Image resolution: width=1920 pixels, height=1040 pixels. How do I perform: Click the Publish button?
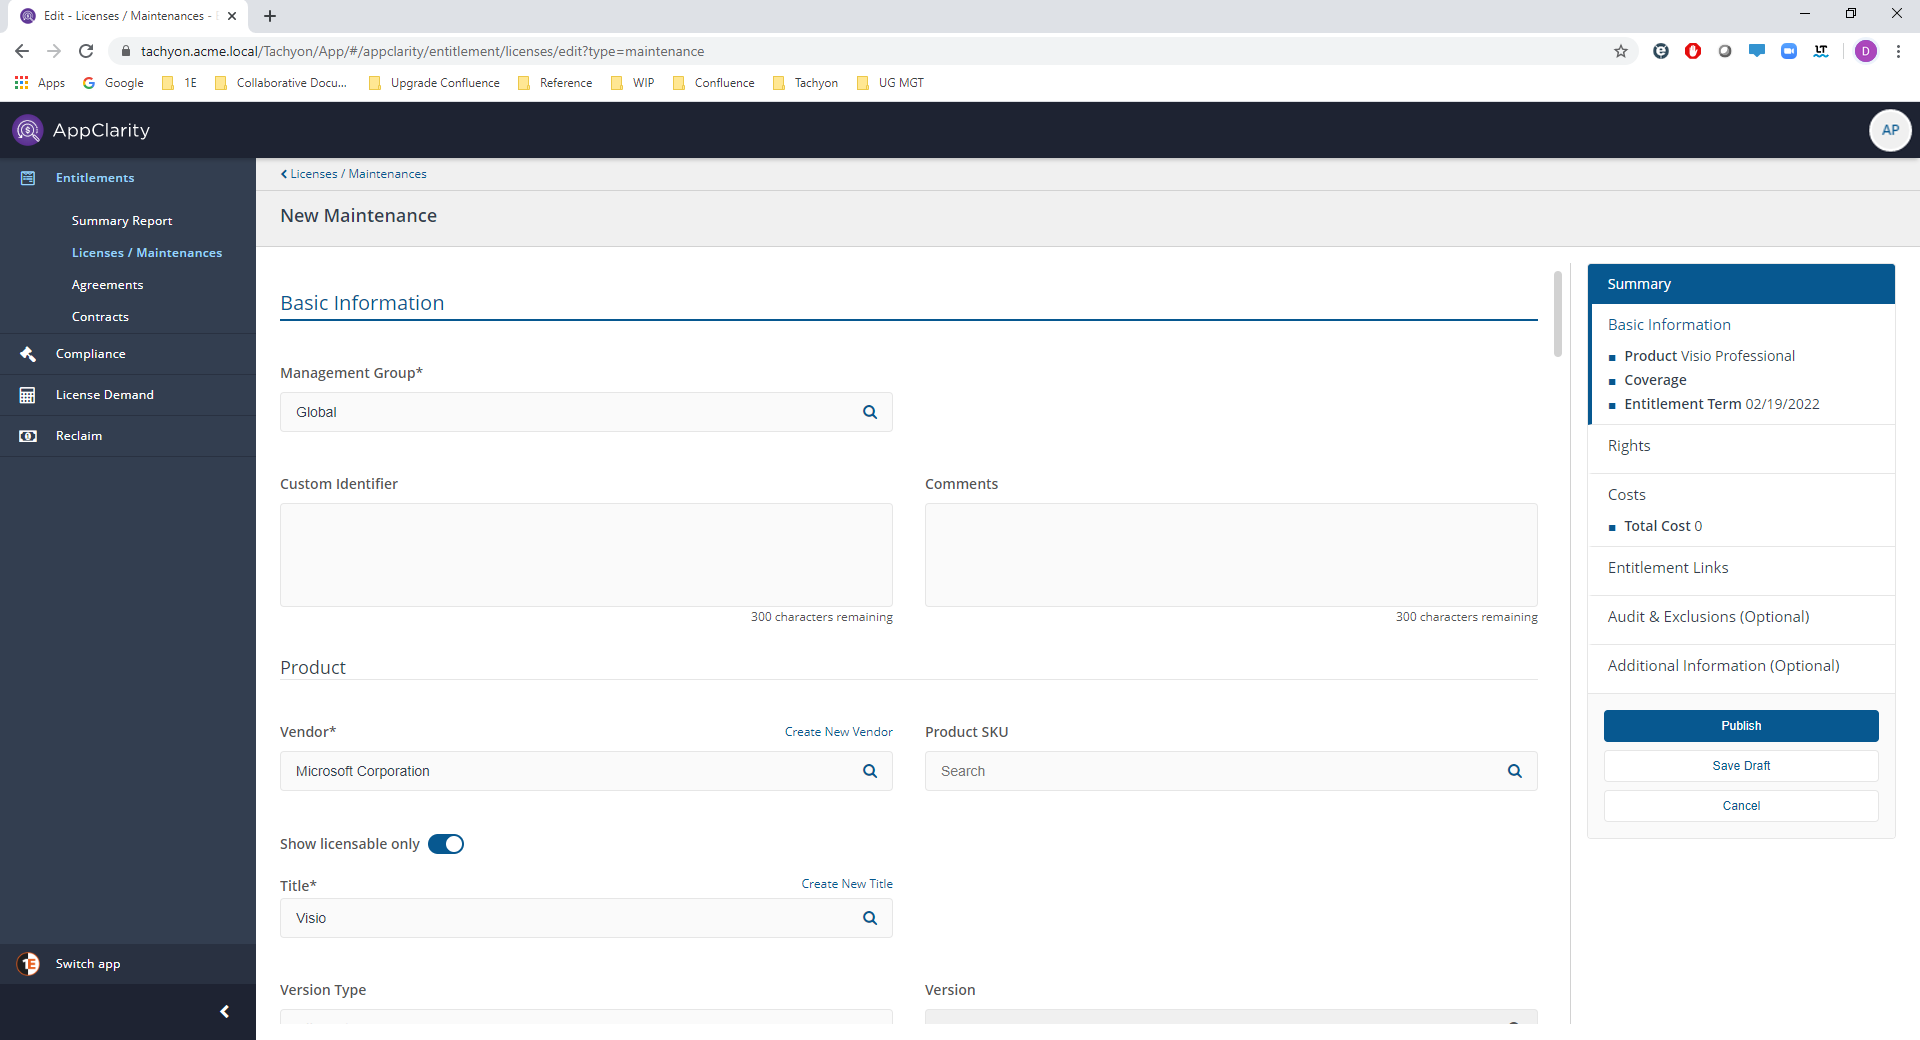(x=1741, y=726)
